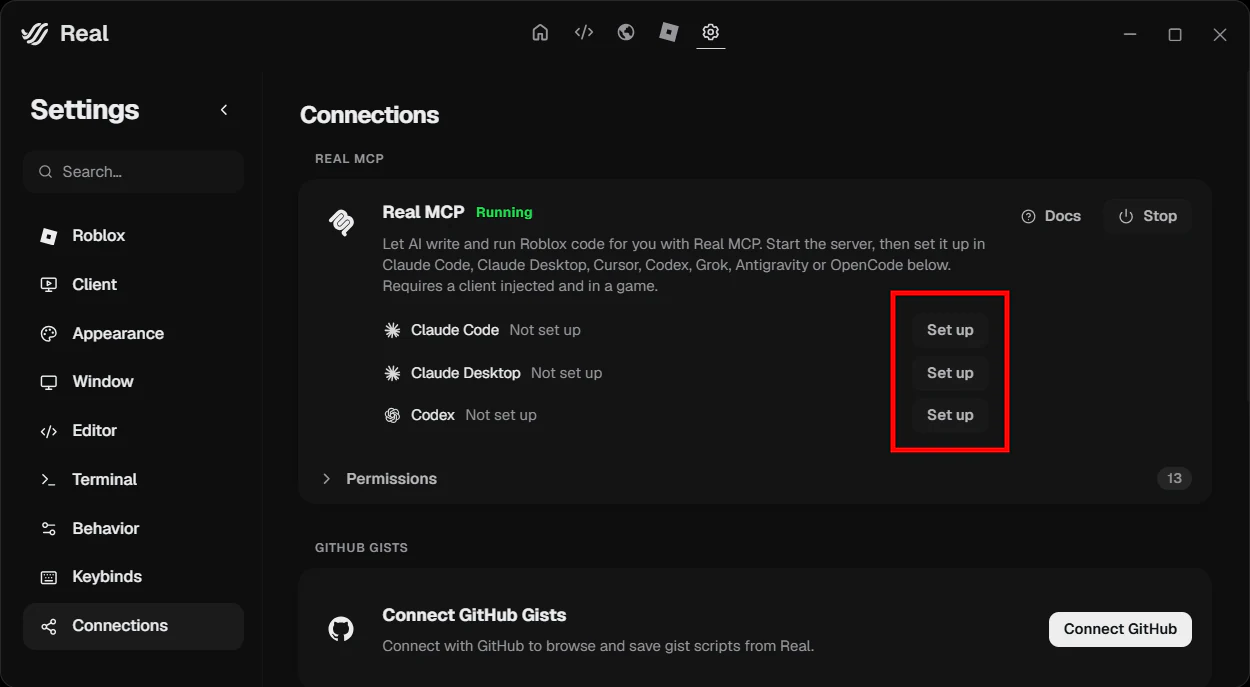Open the globe icon in top bar
Viewport: 1250px width, 687px height.
pos(626,32)
